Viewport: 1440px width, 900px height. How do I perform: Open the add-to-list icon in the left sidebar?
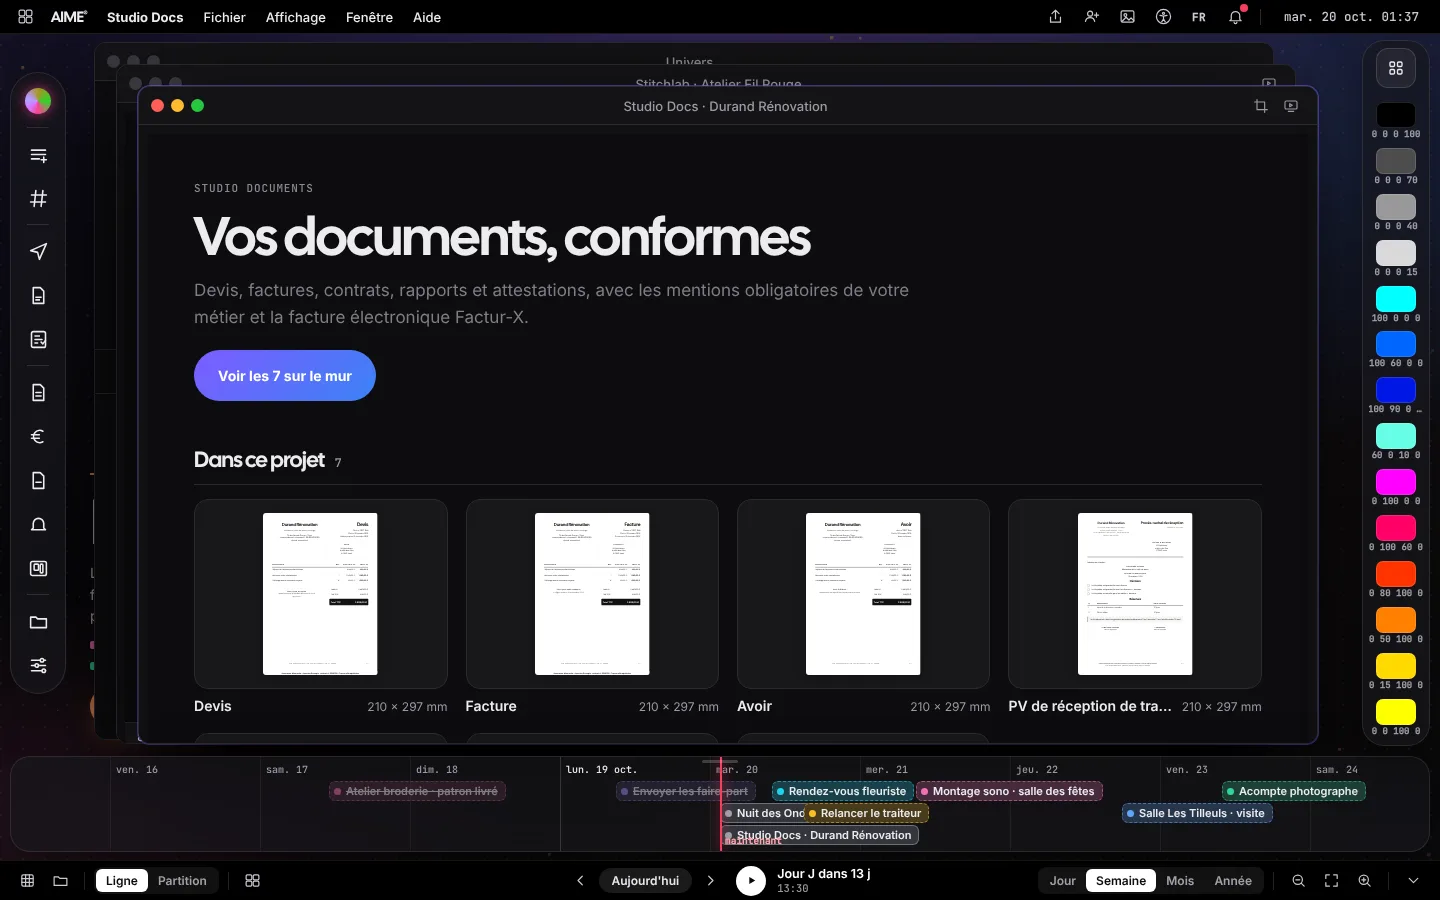[x=38, y=155]
